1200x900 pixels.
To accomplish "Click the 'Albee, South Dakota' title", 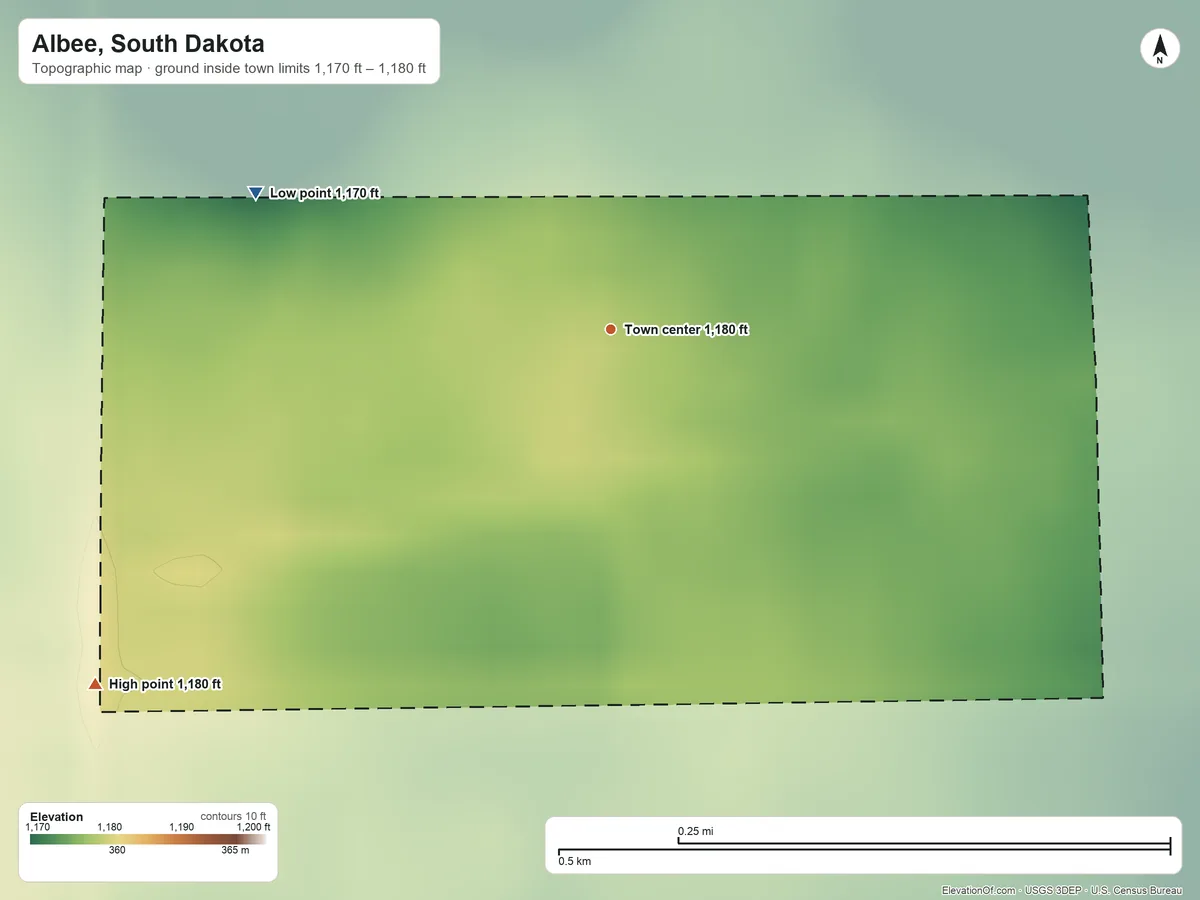I will [148, 44].
